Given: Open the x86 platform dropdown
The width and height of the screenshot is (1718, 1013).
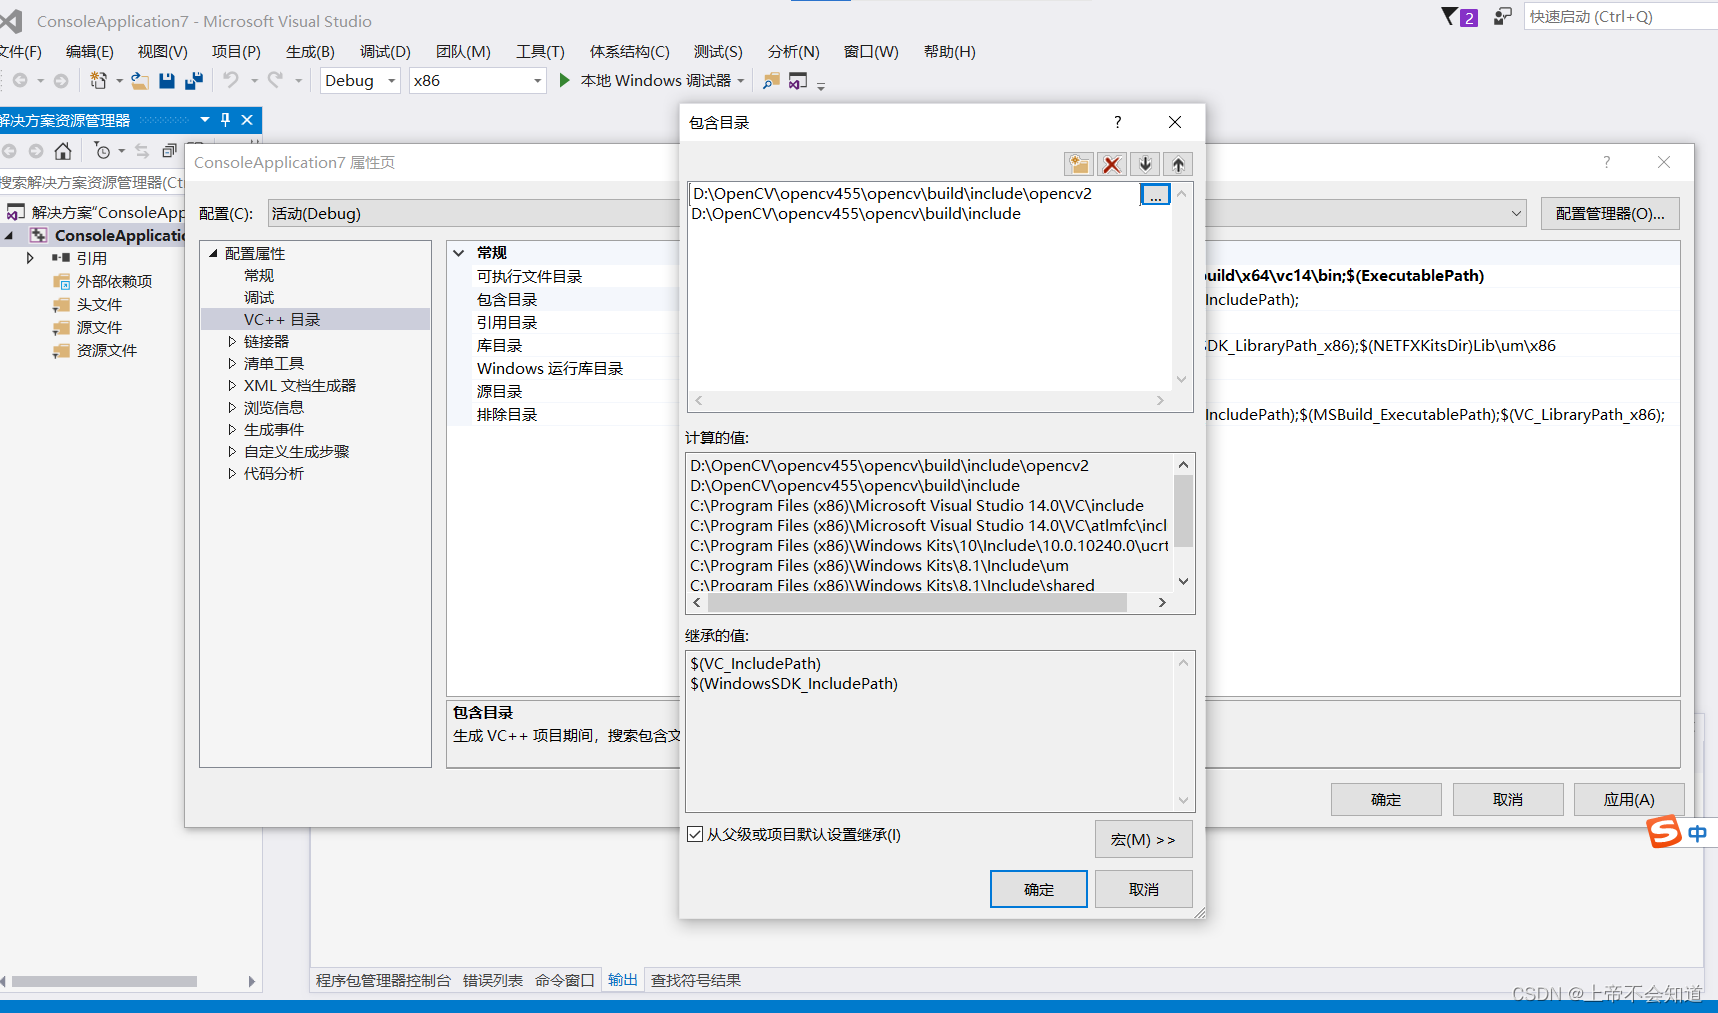Looking at the screenshot, I should pos(478,80).
